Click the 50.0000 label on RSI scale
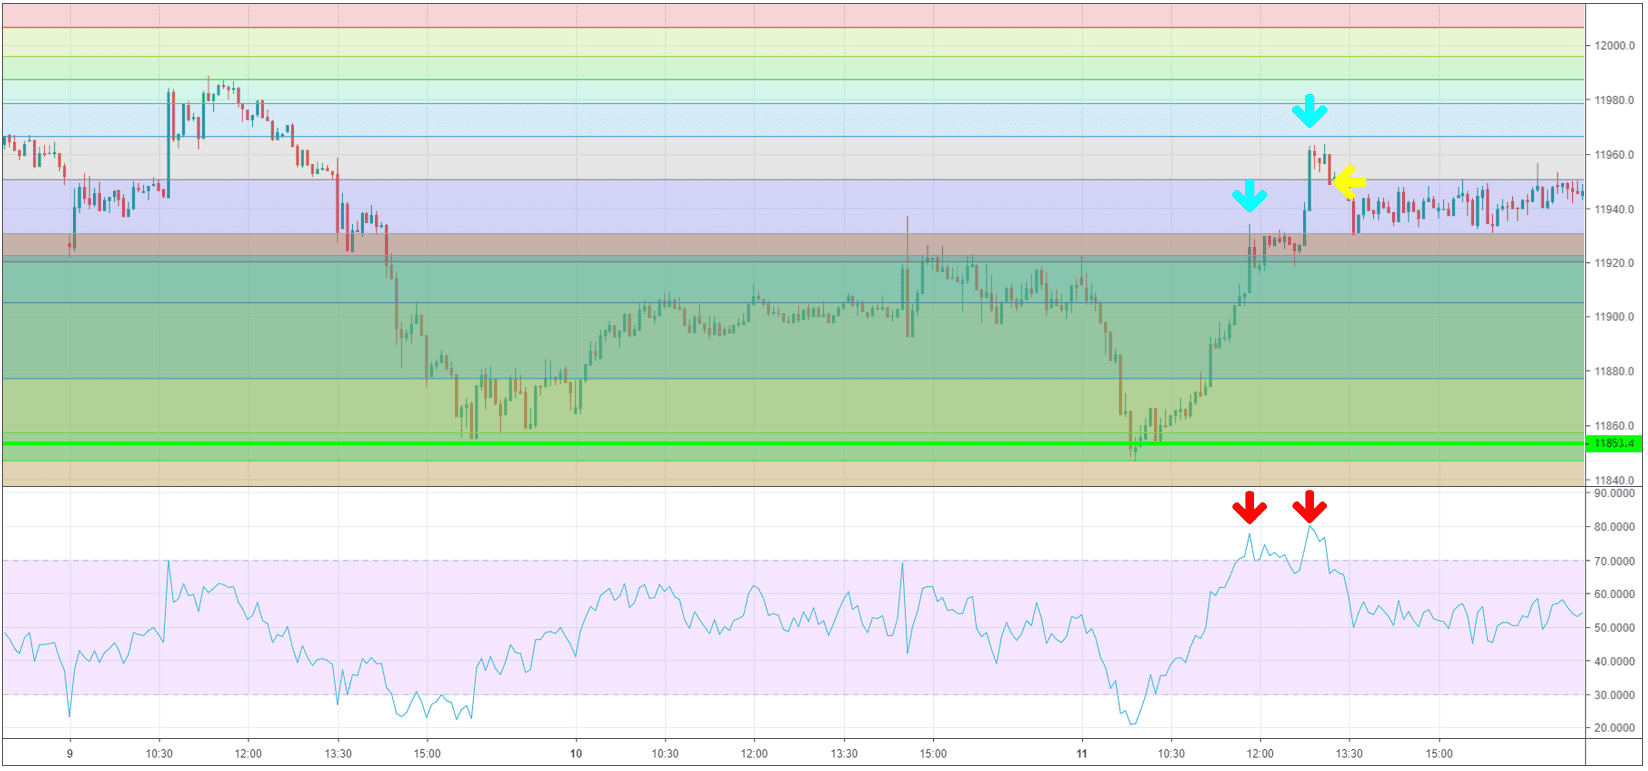 [x=1614, y=628]
